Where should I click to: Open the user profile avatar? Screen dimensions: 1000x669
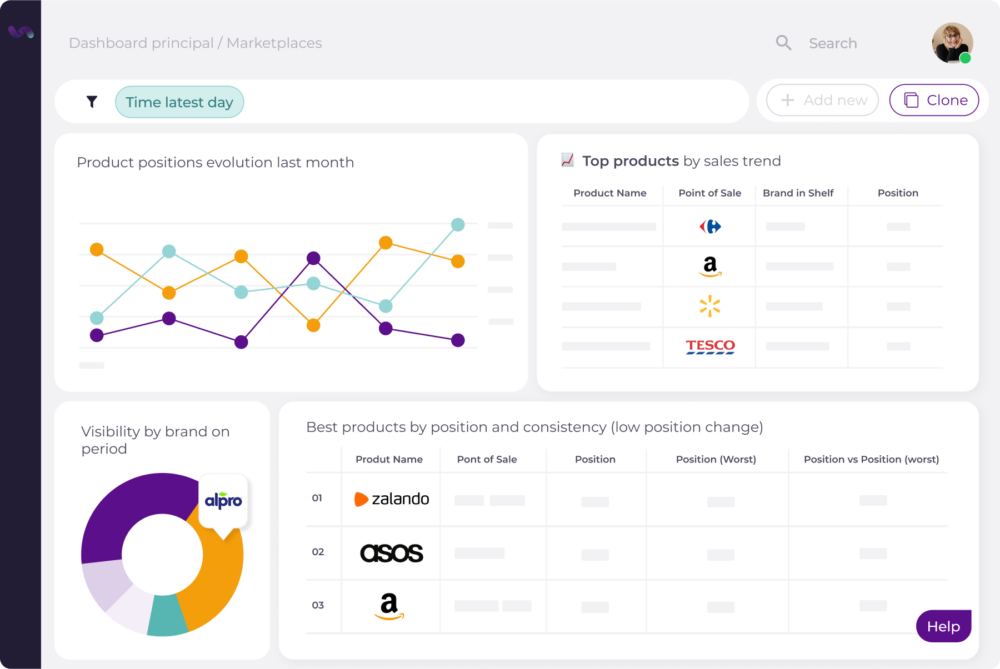[952, 43]
